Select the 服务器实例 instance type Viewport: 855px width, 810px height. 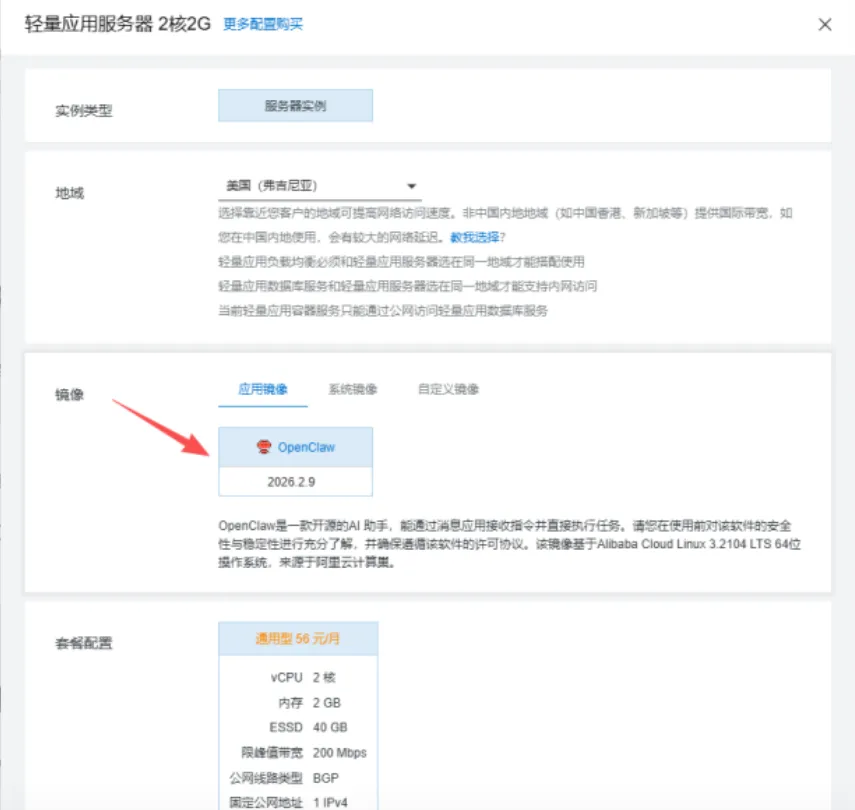coord(296,105)
